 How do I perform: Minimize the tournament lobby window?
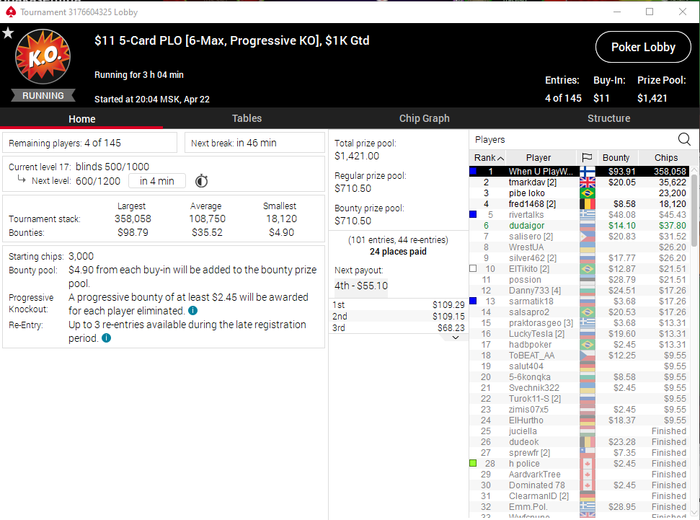click(617, 12)
